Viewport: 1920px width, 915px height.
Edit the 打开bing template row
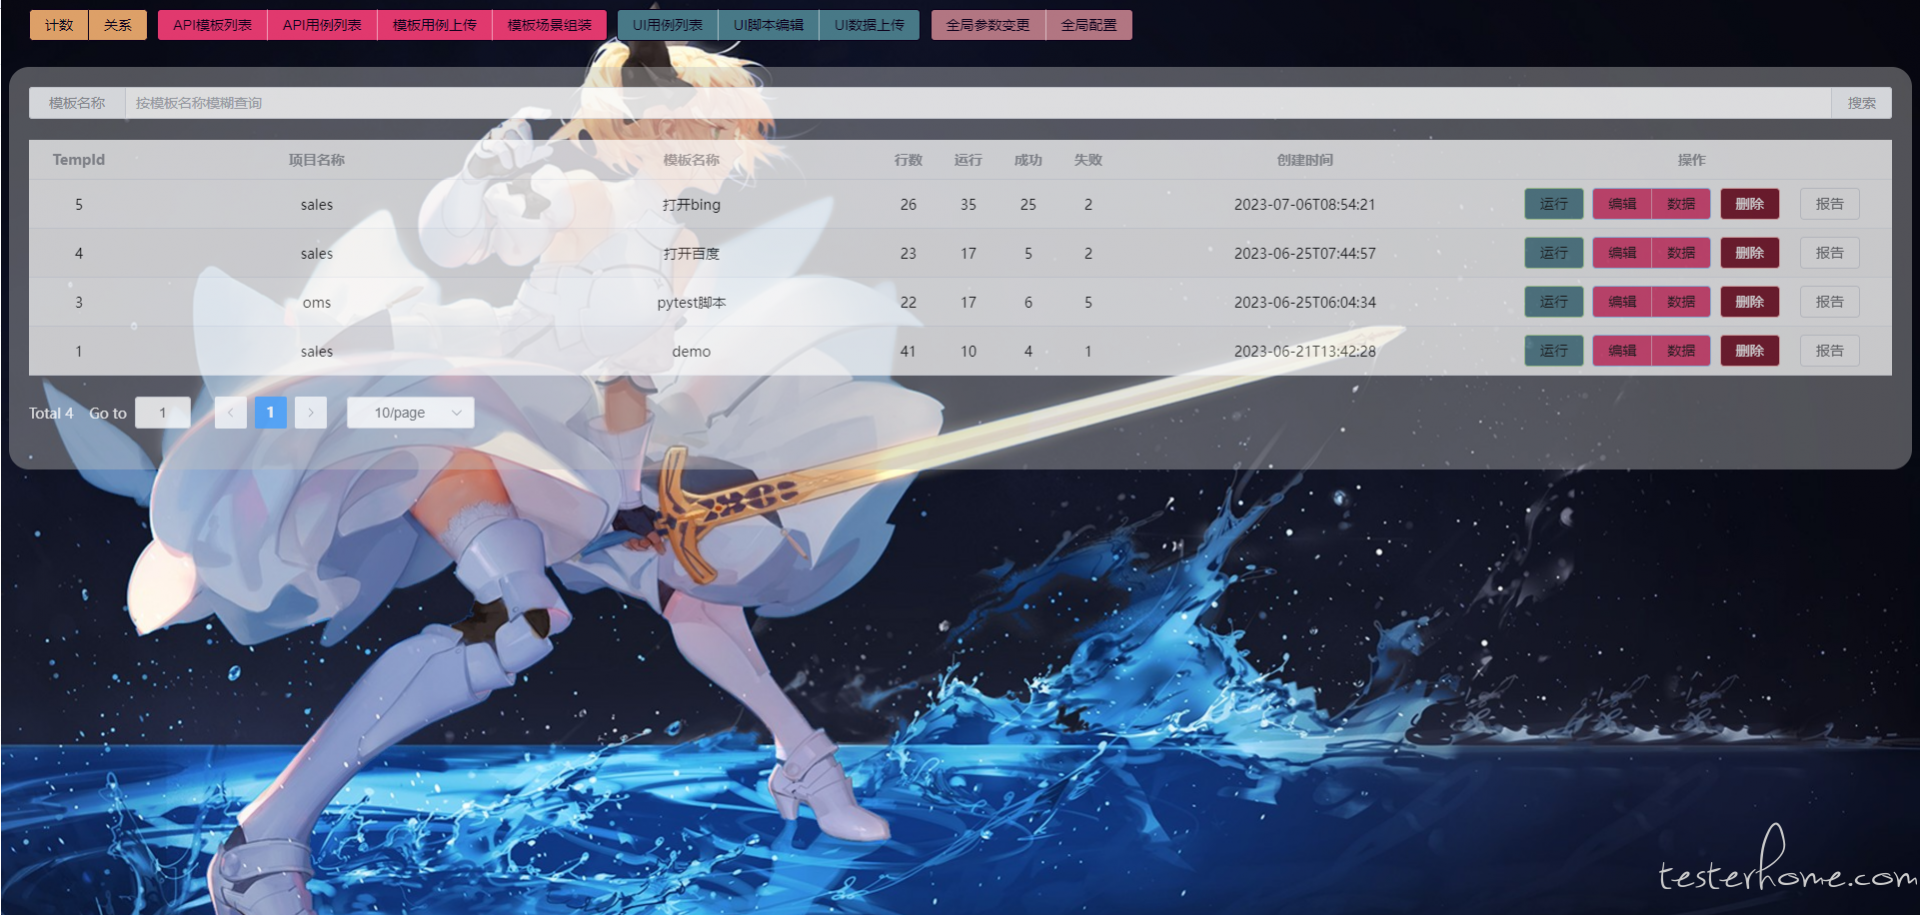1622,204
